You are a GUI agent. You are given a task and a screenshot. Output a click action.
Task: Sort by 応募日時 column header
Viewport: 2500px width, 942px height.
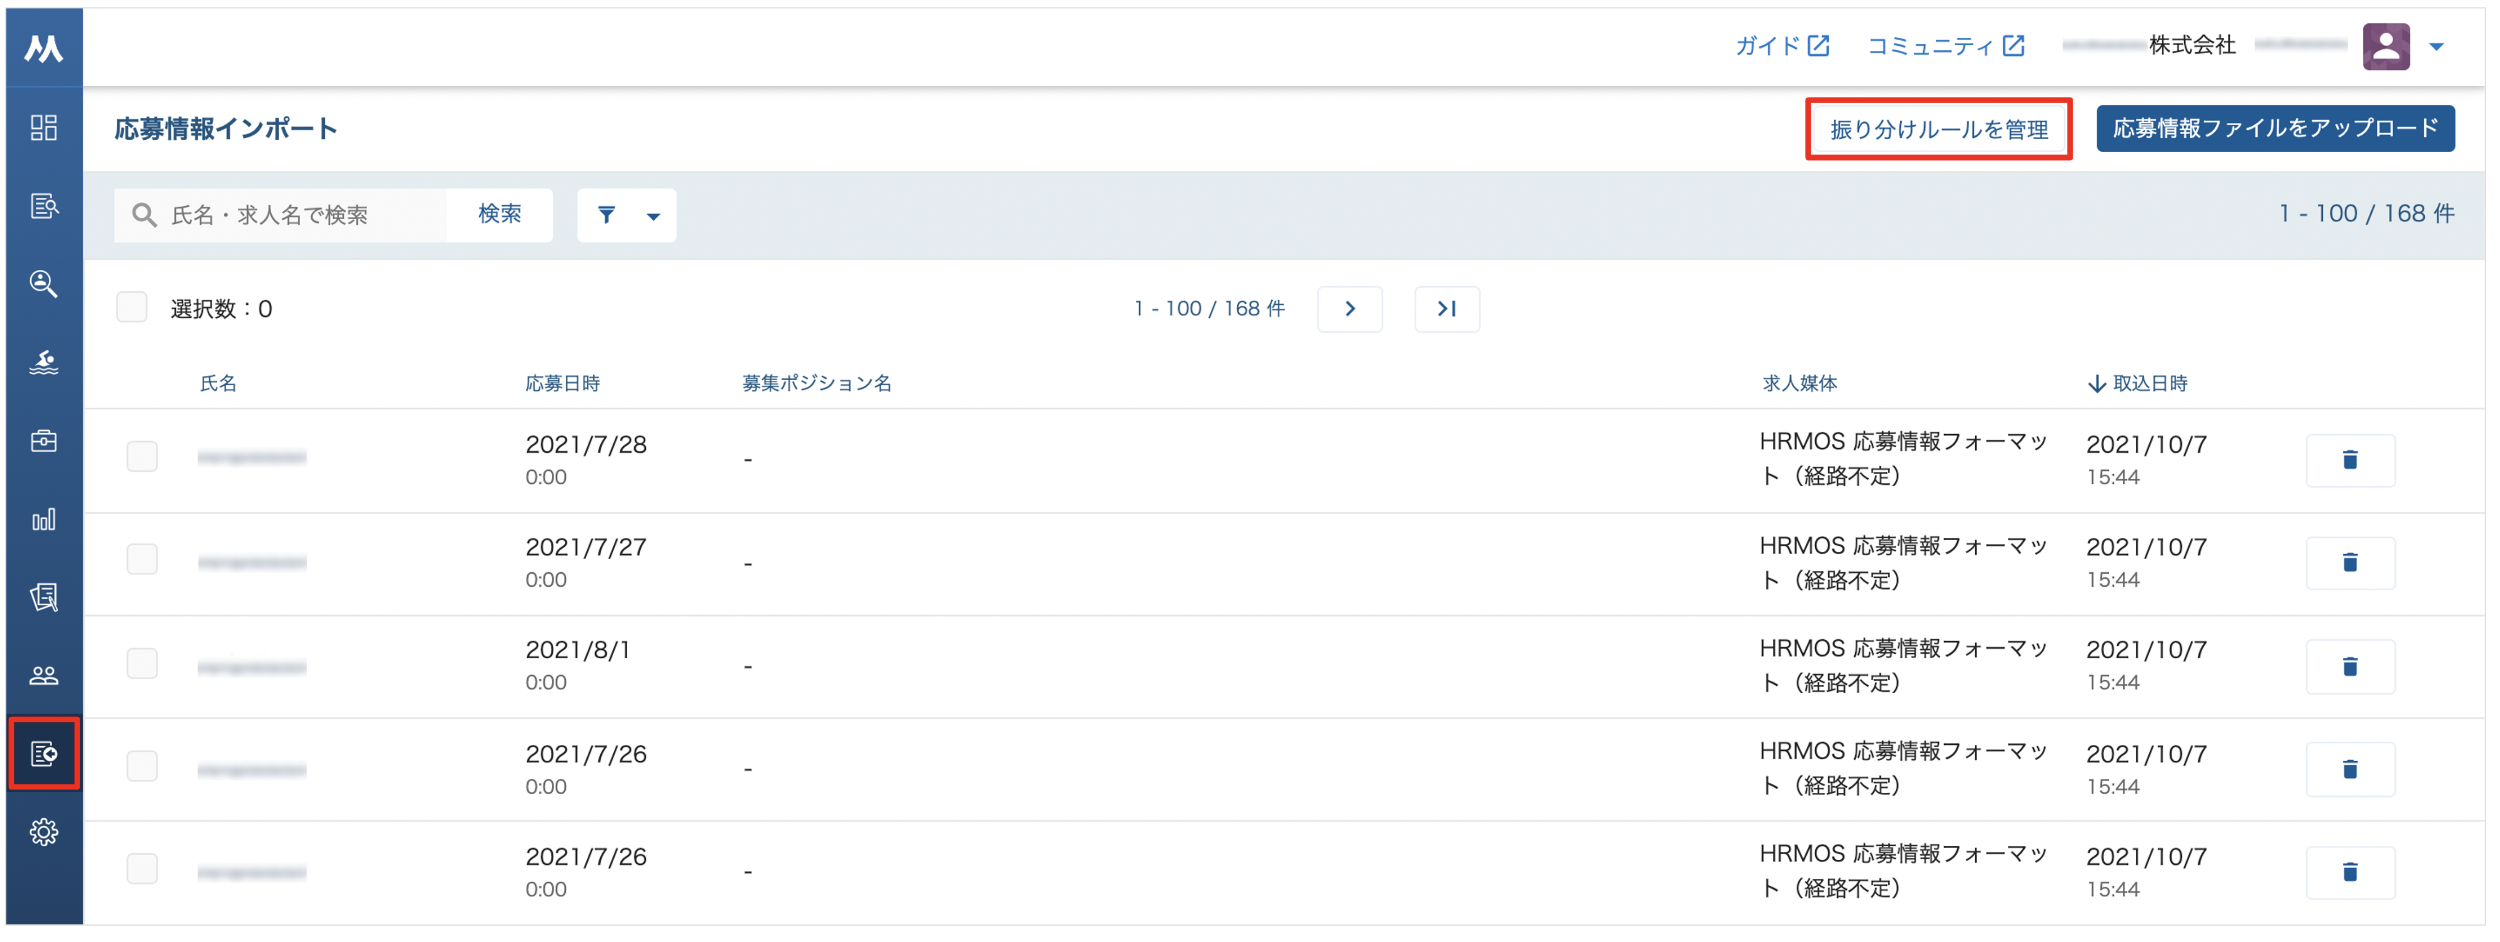pos(563,383)
